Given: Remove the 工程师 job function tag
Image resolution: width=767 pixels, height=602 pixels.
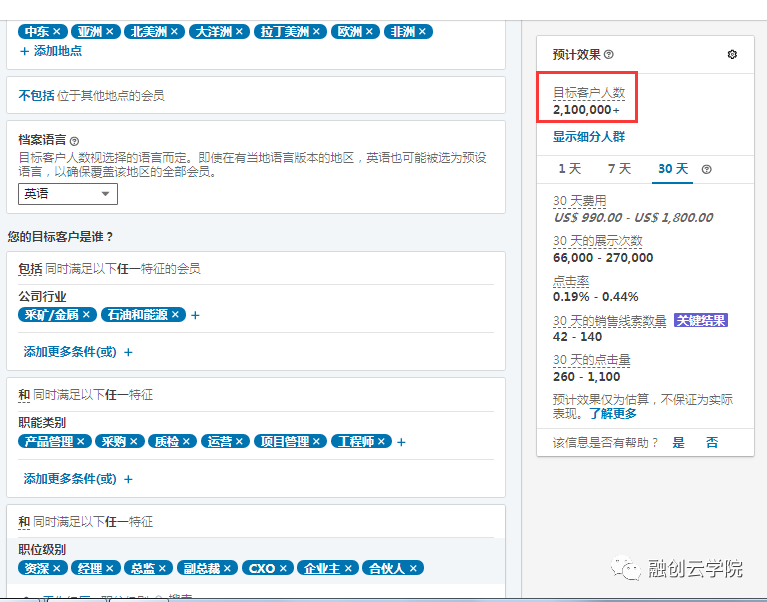Looking at the screenshot, I should 381,442.
